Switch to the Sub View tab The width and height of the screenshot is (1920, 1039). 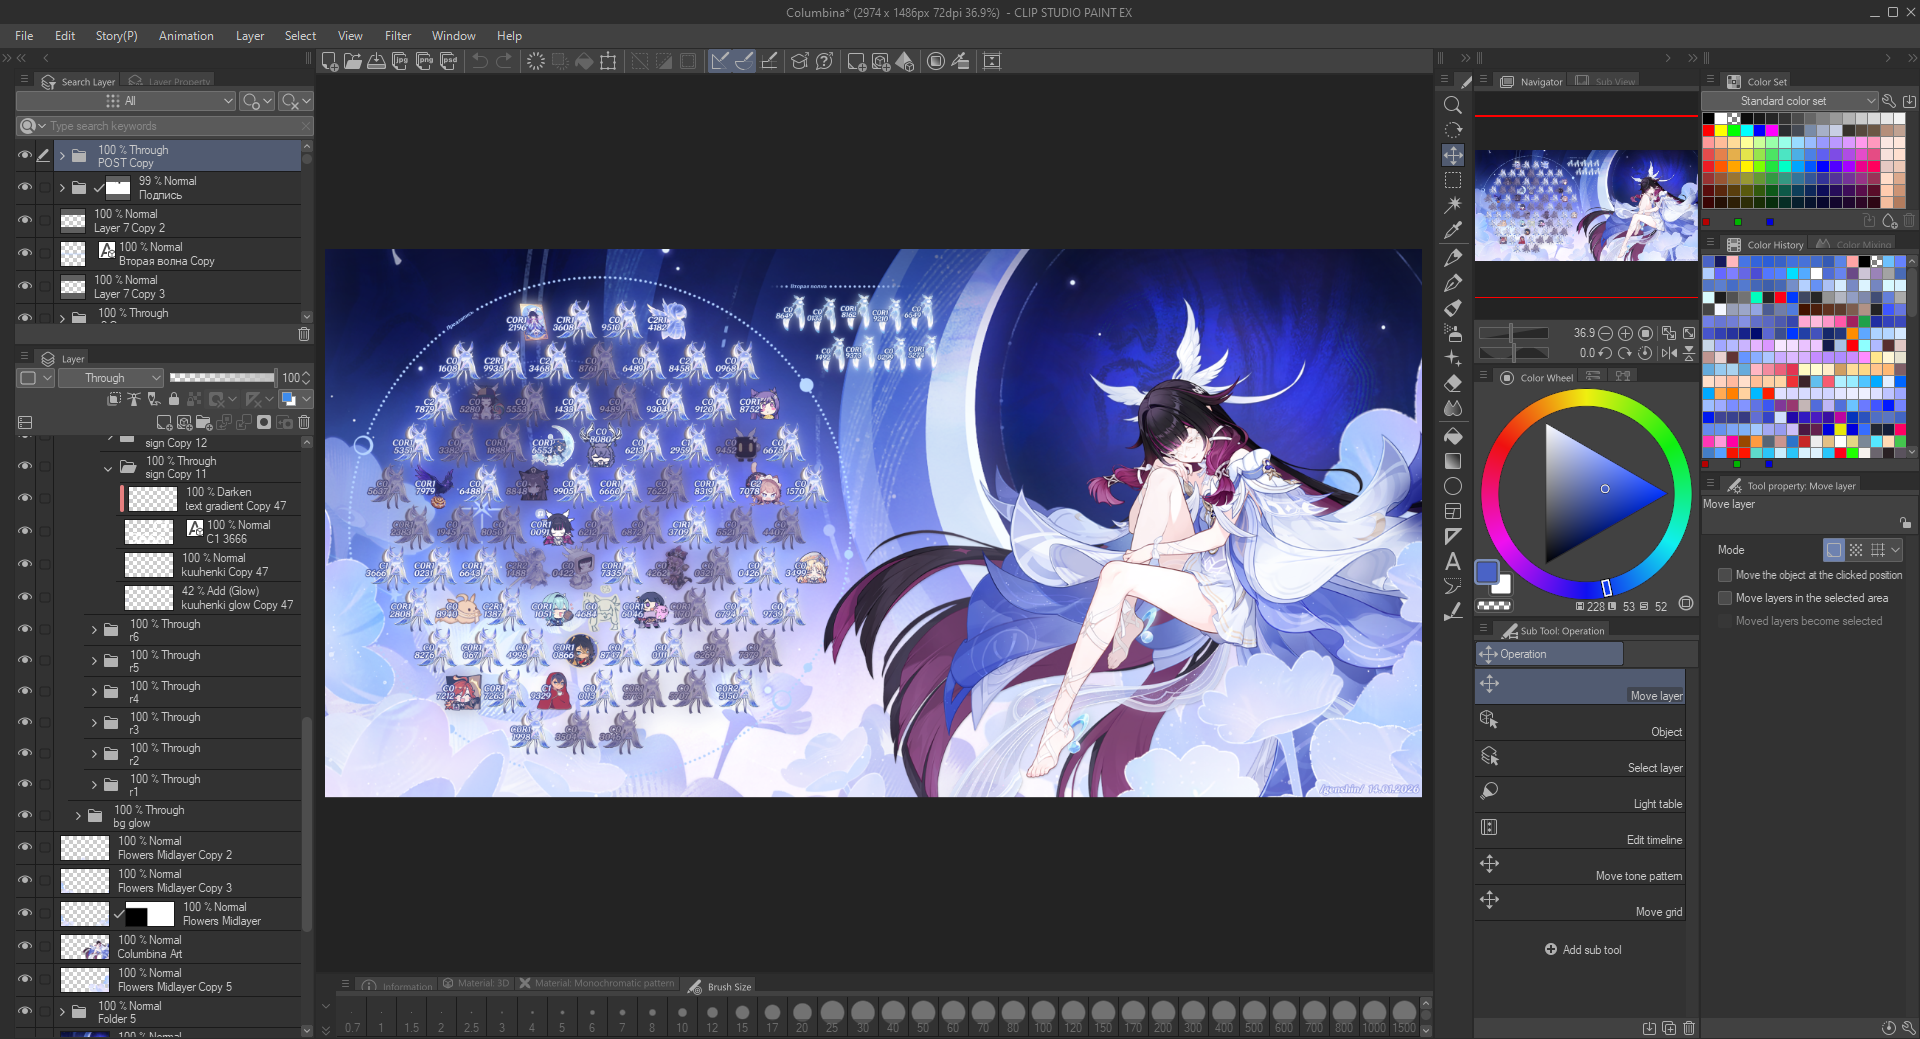[1606, 82]
